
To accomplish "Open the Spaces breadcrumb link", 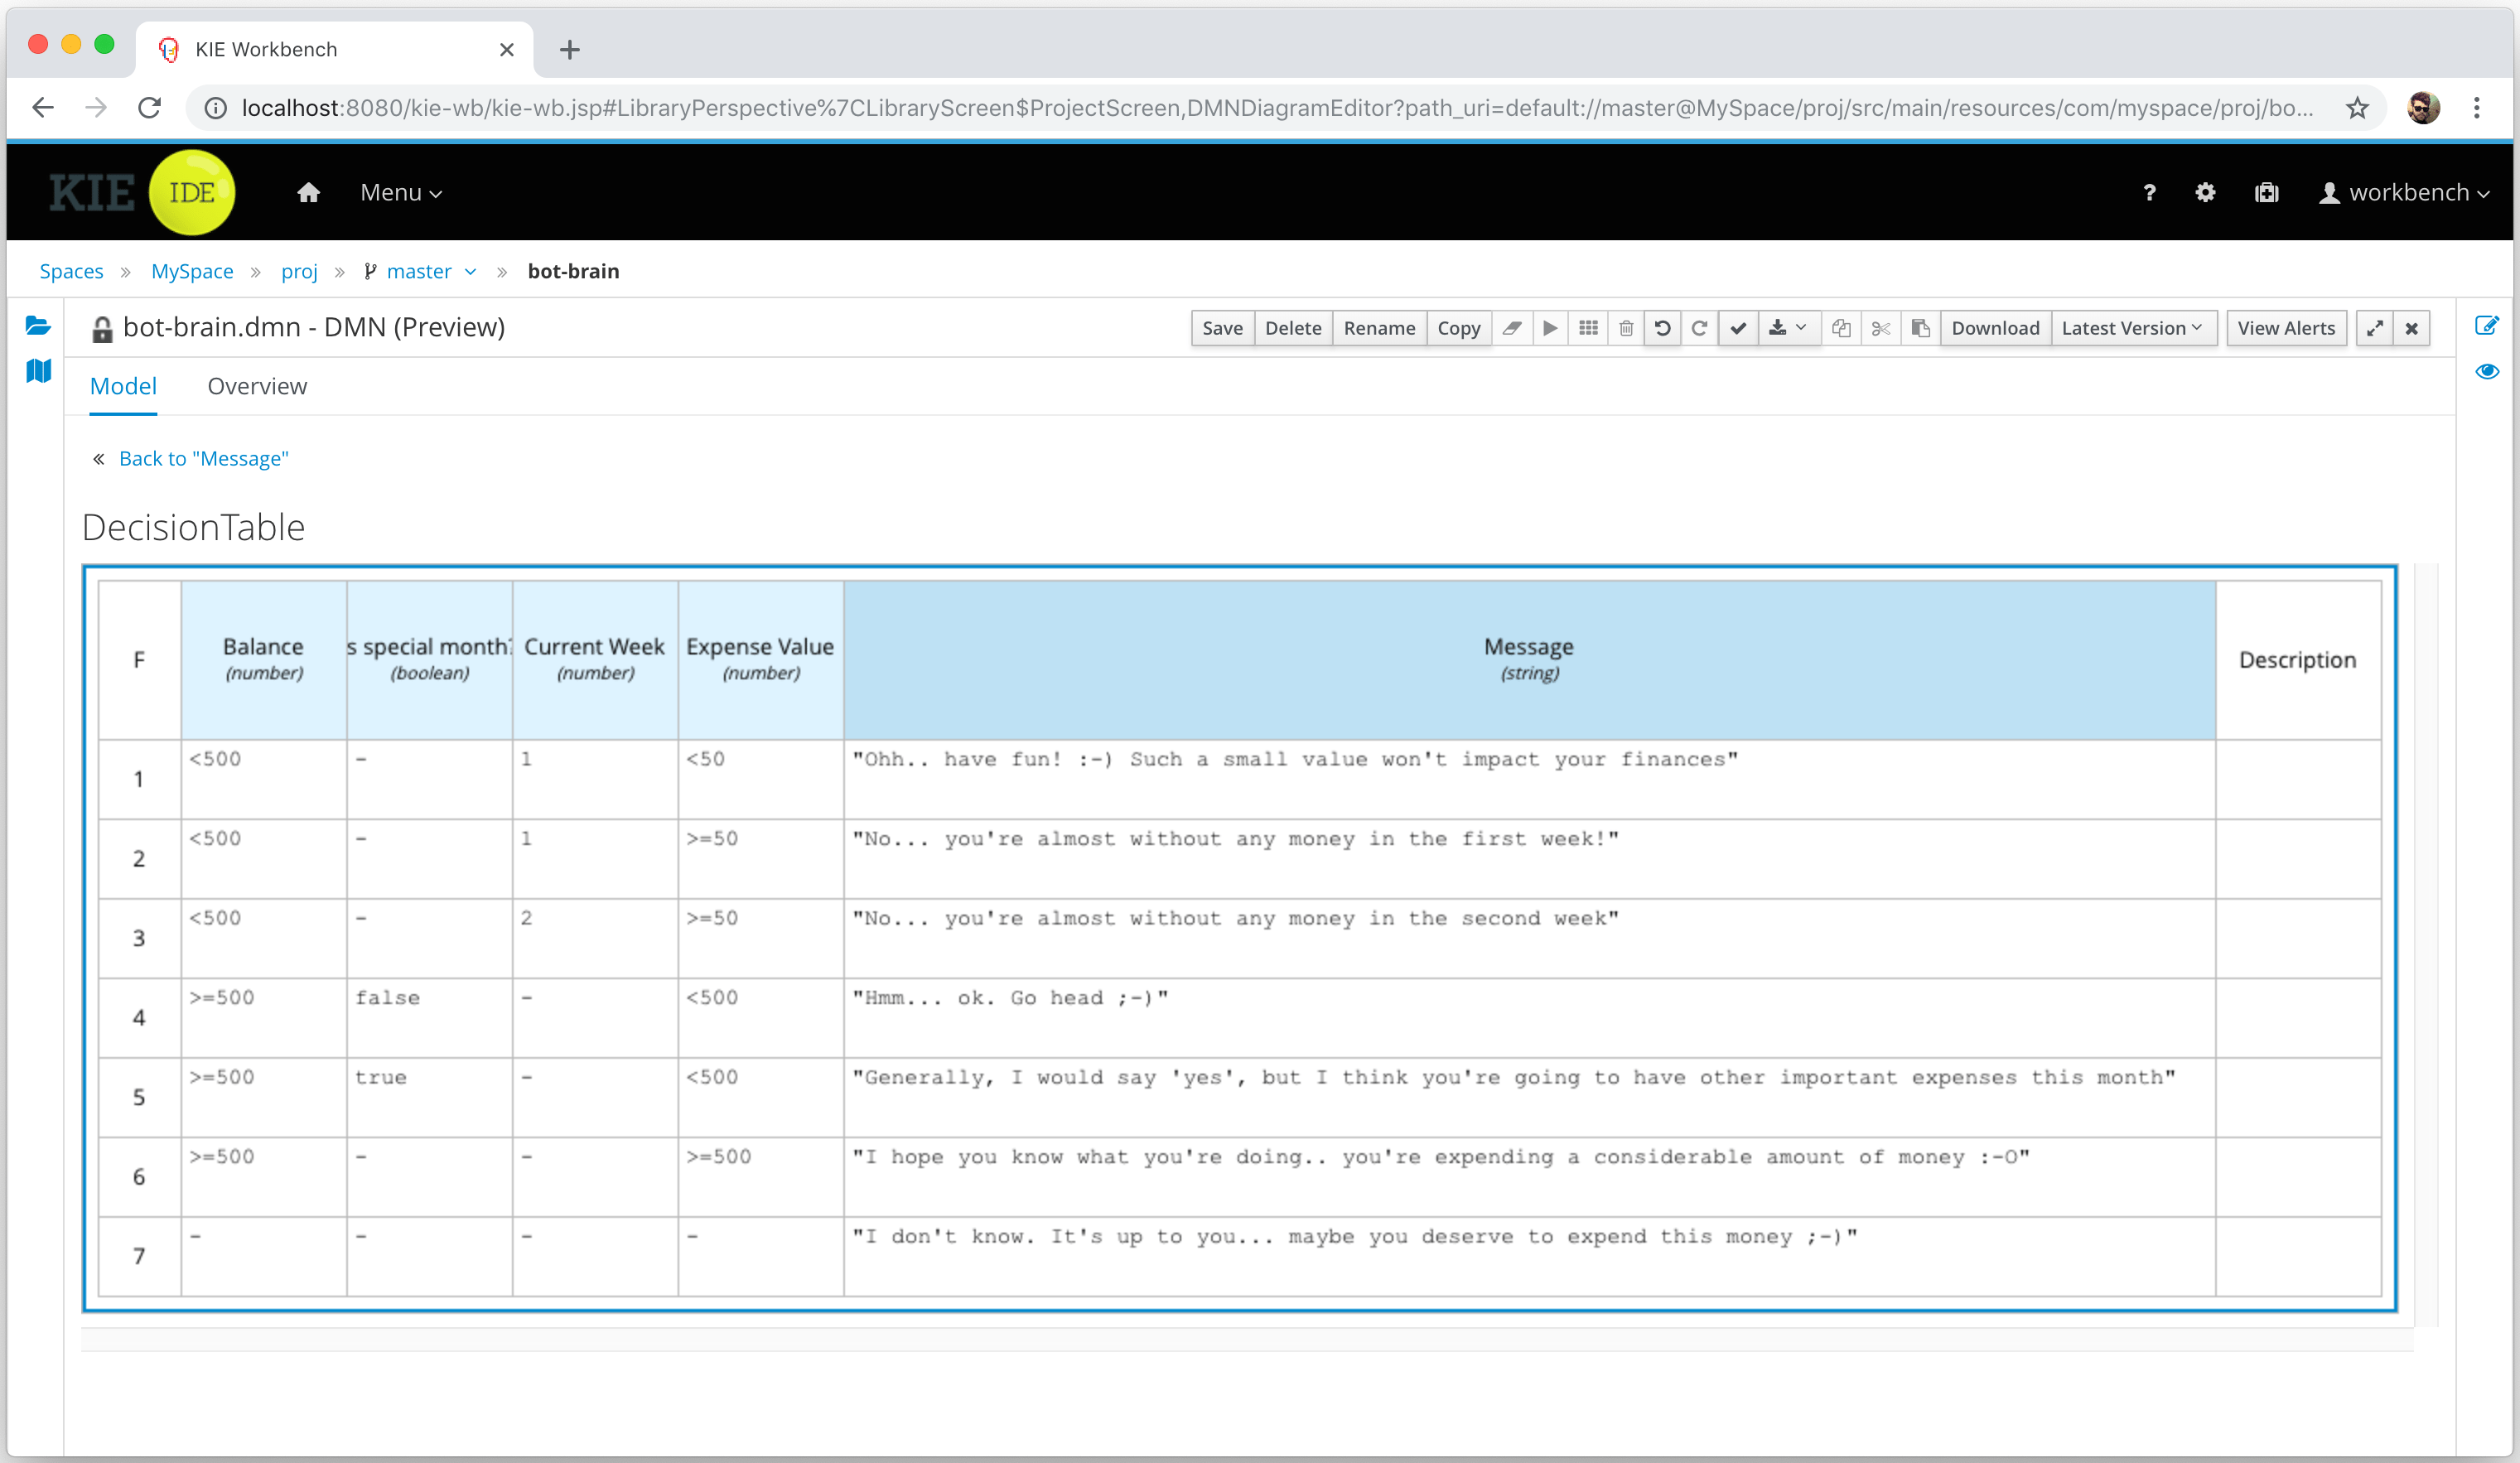I will click(x=71, y=271).
